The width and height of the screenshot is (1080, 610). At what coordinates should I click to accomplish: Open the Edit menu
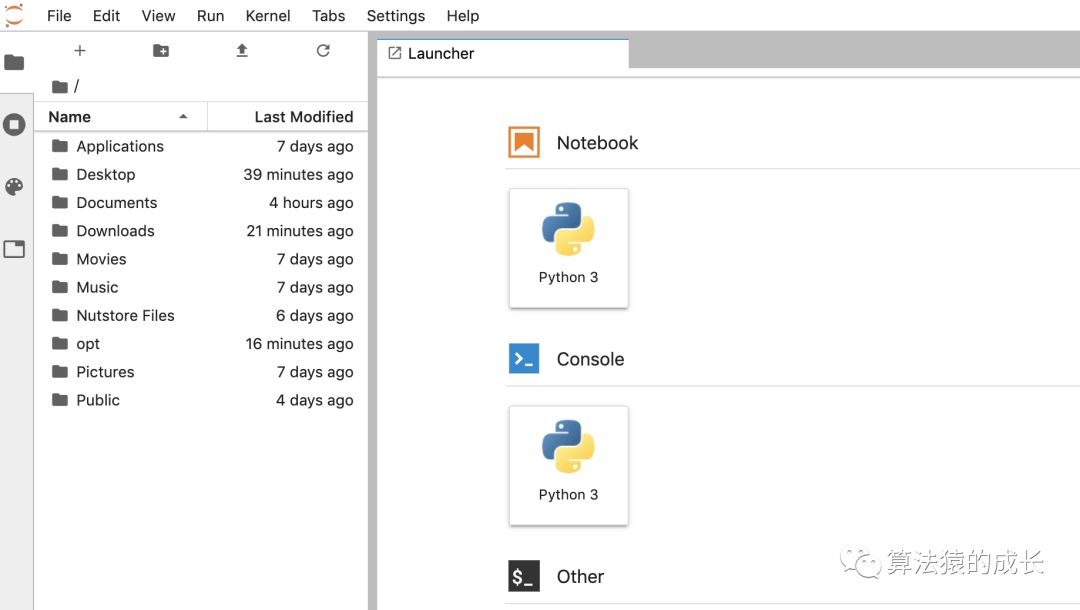click(x=106, y=16)
